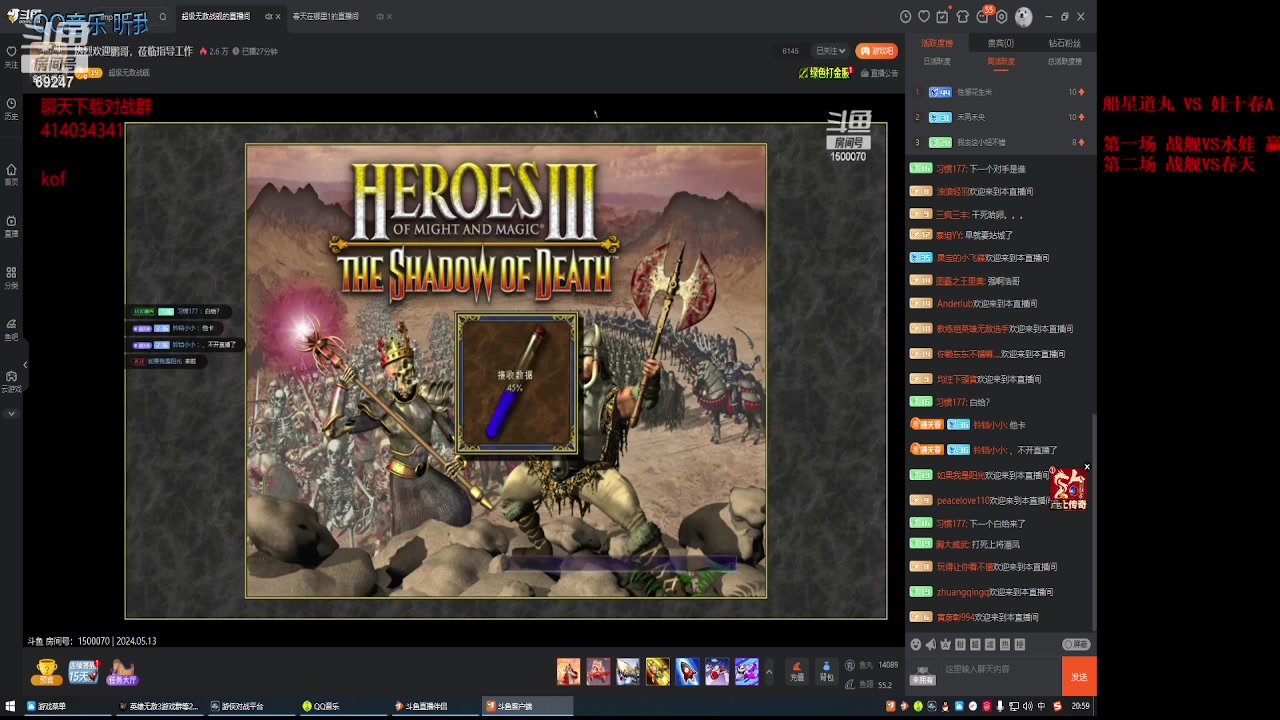This screenshot has height=720, width=1280.
Task: Click chat message 下一个白给来了
Action: (997, 524)
